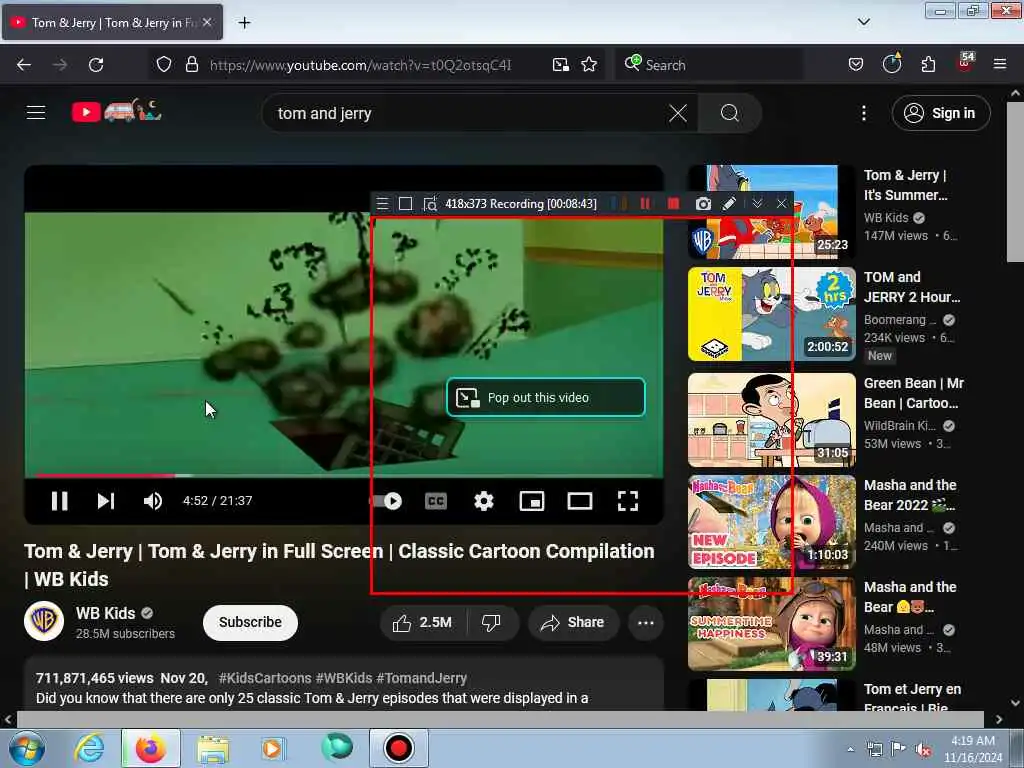Go back in browser
The image size is (1024, 768).
[24, 65]
